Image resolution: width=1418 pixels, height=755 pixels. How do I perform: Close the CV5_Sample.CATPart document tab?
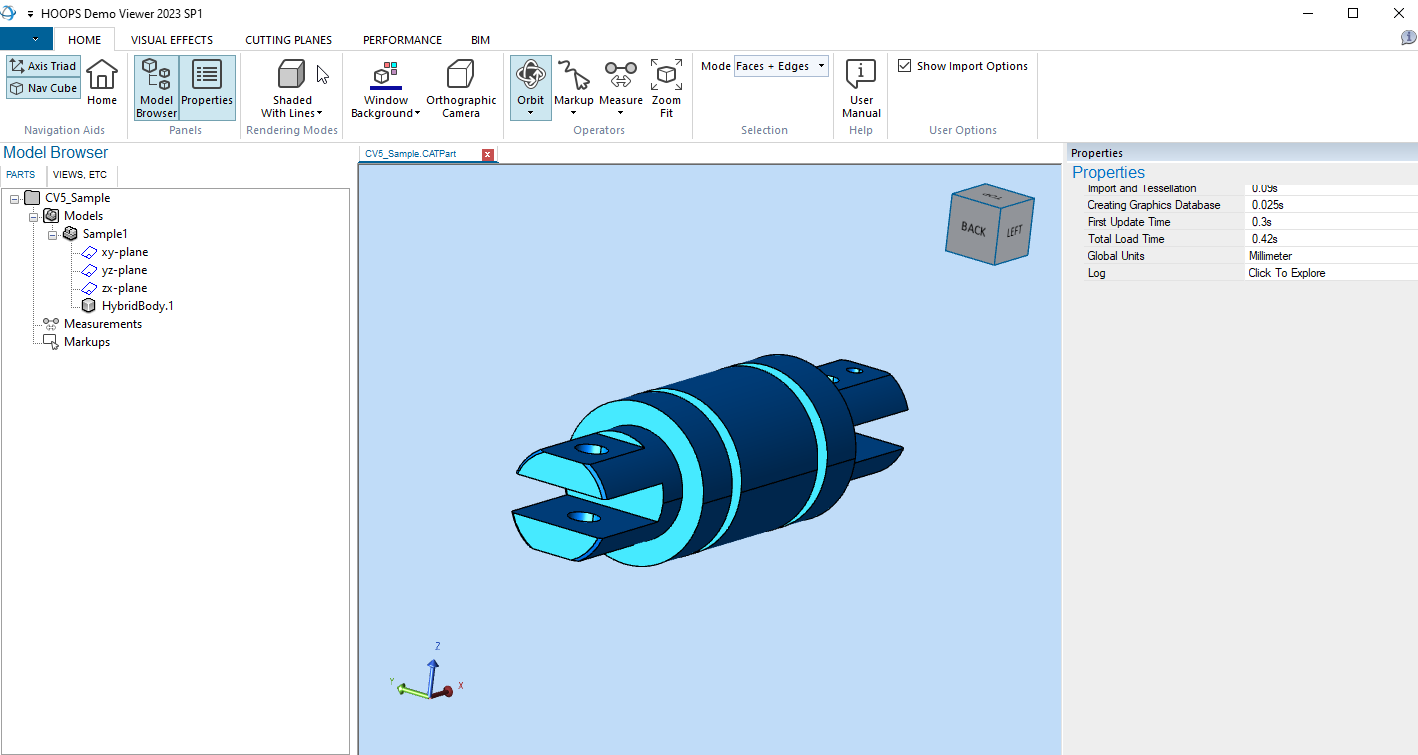tap(488, 154)
